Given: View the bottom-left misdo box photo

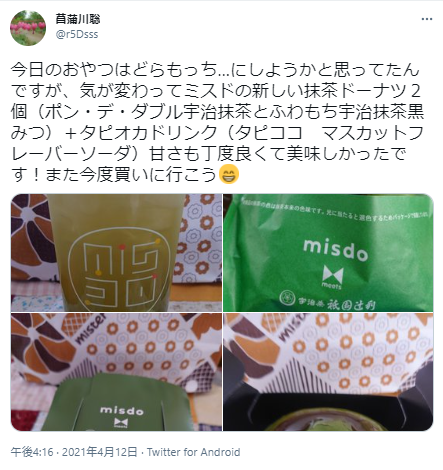Looking at the screenshot, I should tap(116, 372).
